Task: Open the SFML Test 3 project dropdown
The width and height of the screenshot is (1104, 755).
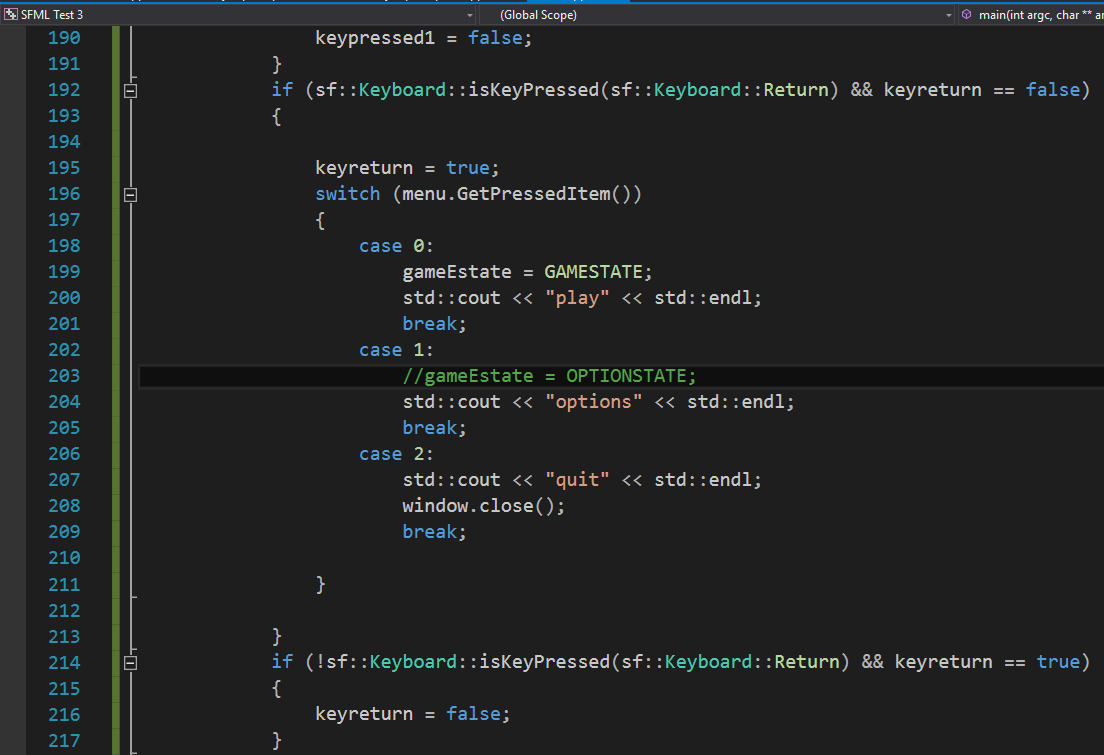Action: tap(470, 15)
